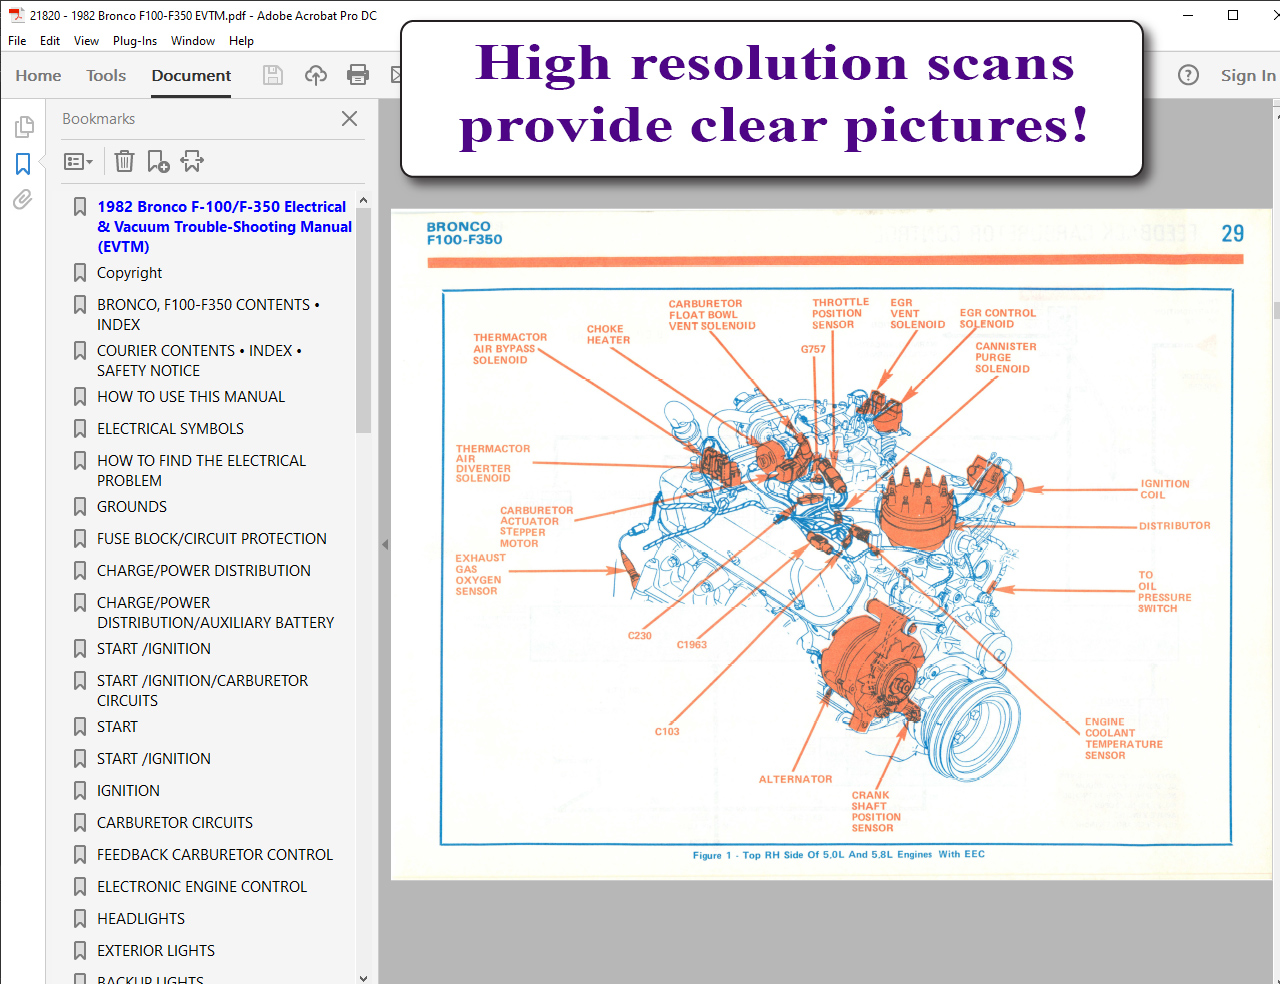Open the Plug-Ins menu
Image resolution: width=1280 pixels, height=984 pixels.
134,41
